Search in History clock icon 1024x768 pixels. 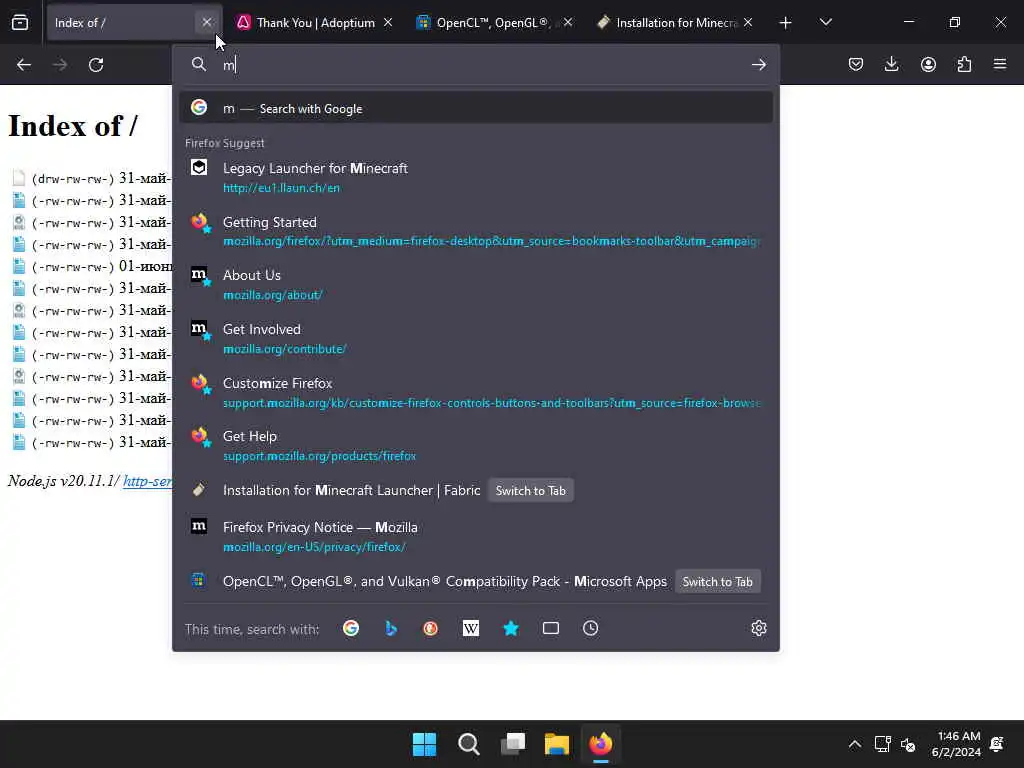tap(590, 628)
